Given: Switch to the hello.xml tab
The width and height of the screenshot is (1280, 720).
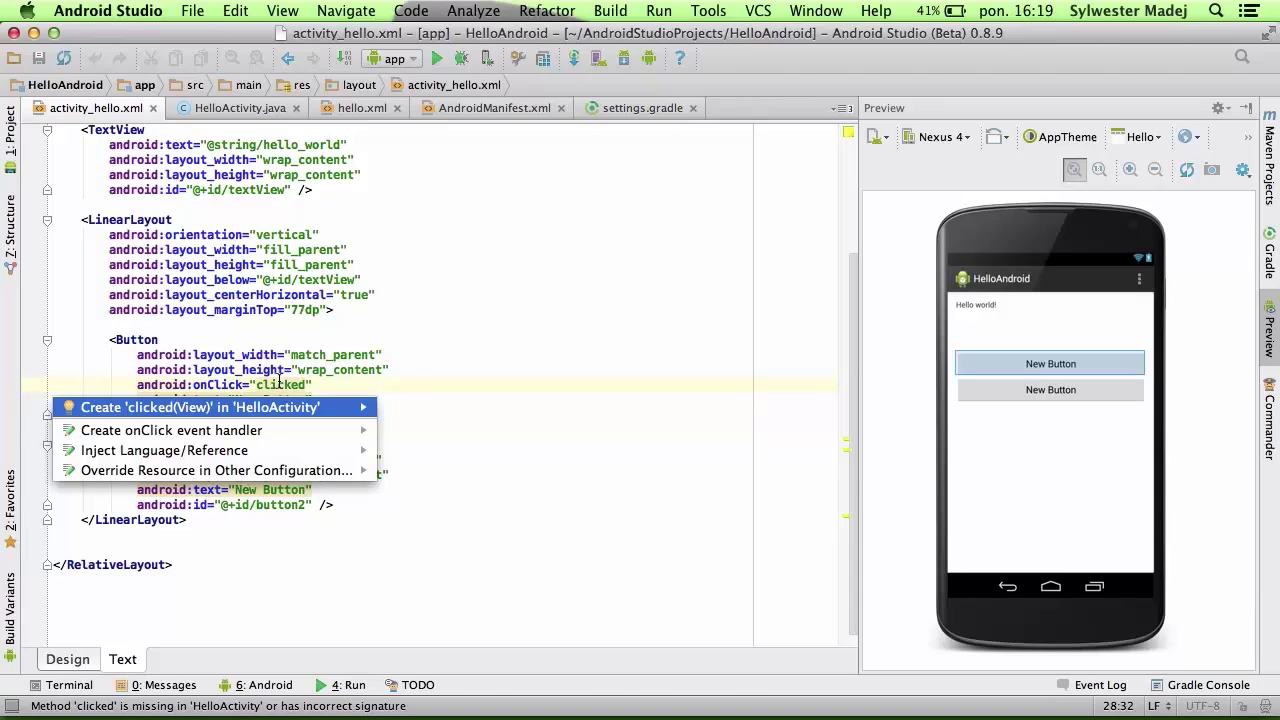Looking at the screenshot, I should pyautogui.click(x=361, y=108).
